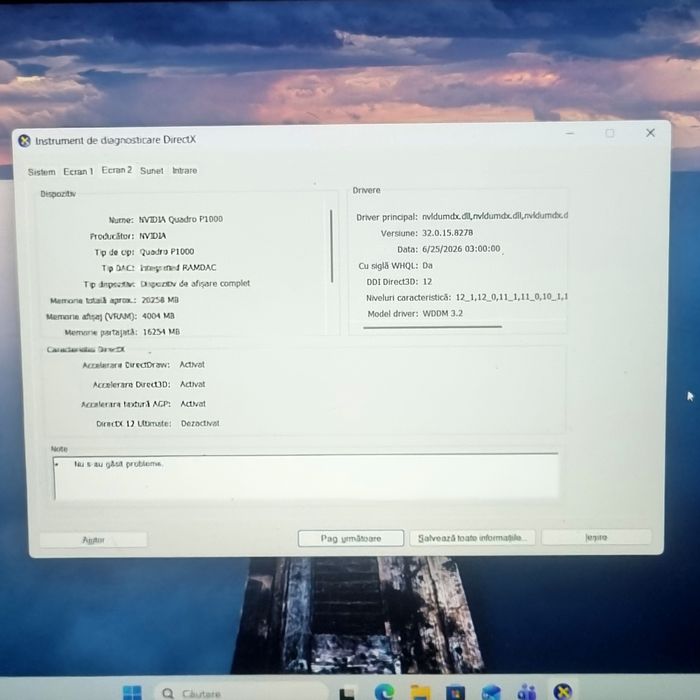The height and width of the screenshot is (700, 700).
Task: Open the Sunet tab
Action: pyautogui.click(x=151, y=171)
